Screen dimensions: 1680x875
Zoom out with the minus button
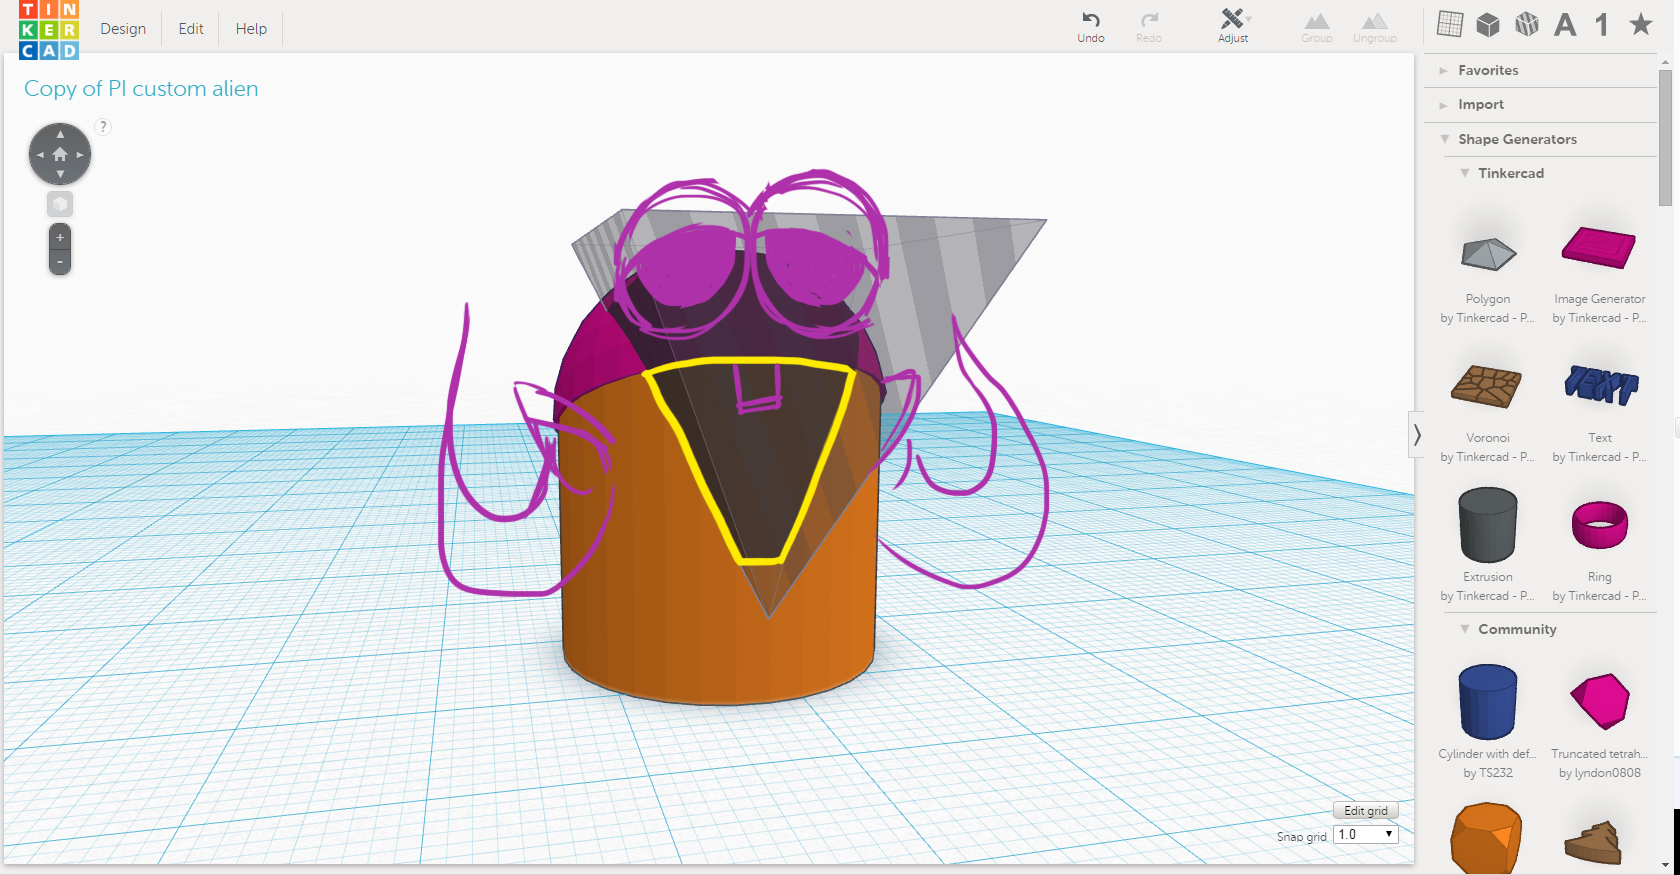(x=60, y=262)
